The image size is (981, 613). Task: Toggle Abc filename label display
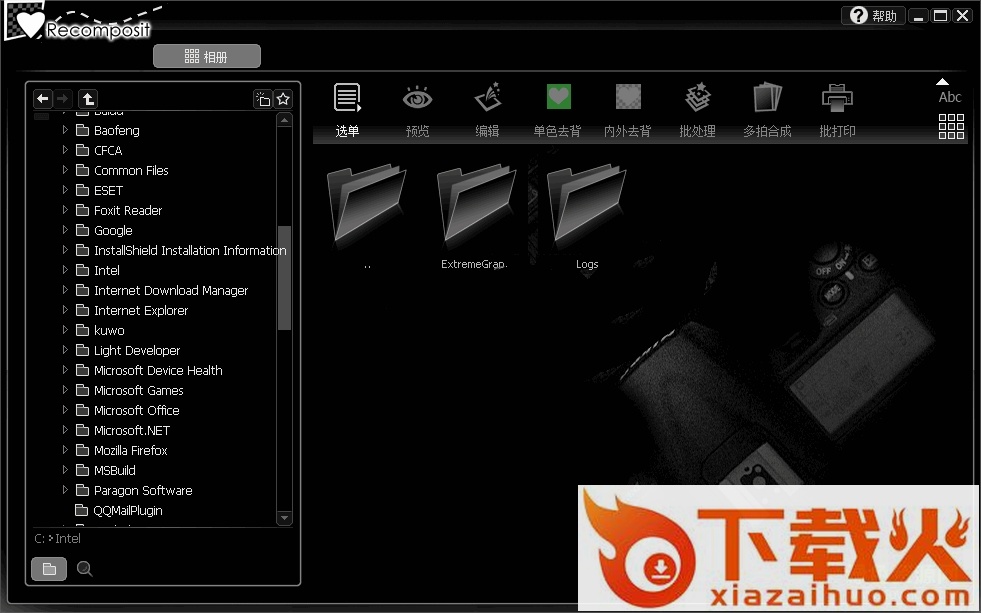[949, 92]
